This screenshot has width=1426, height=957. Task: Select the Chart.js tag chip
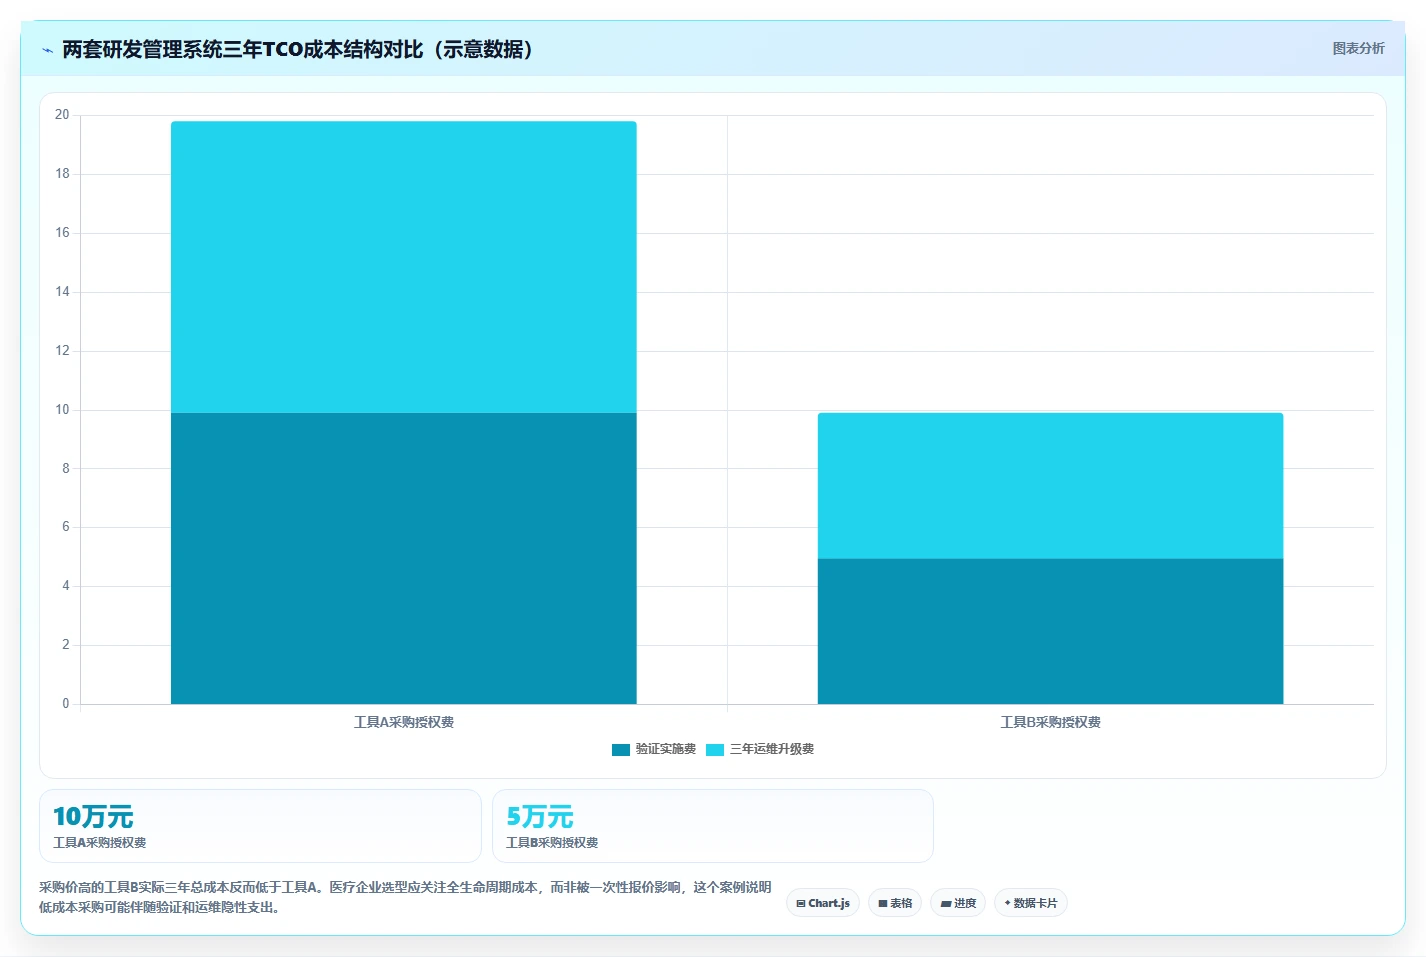click(823, 903)
